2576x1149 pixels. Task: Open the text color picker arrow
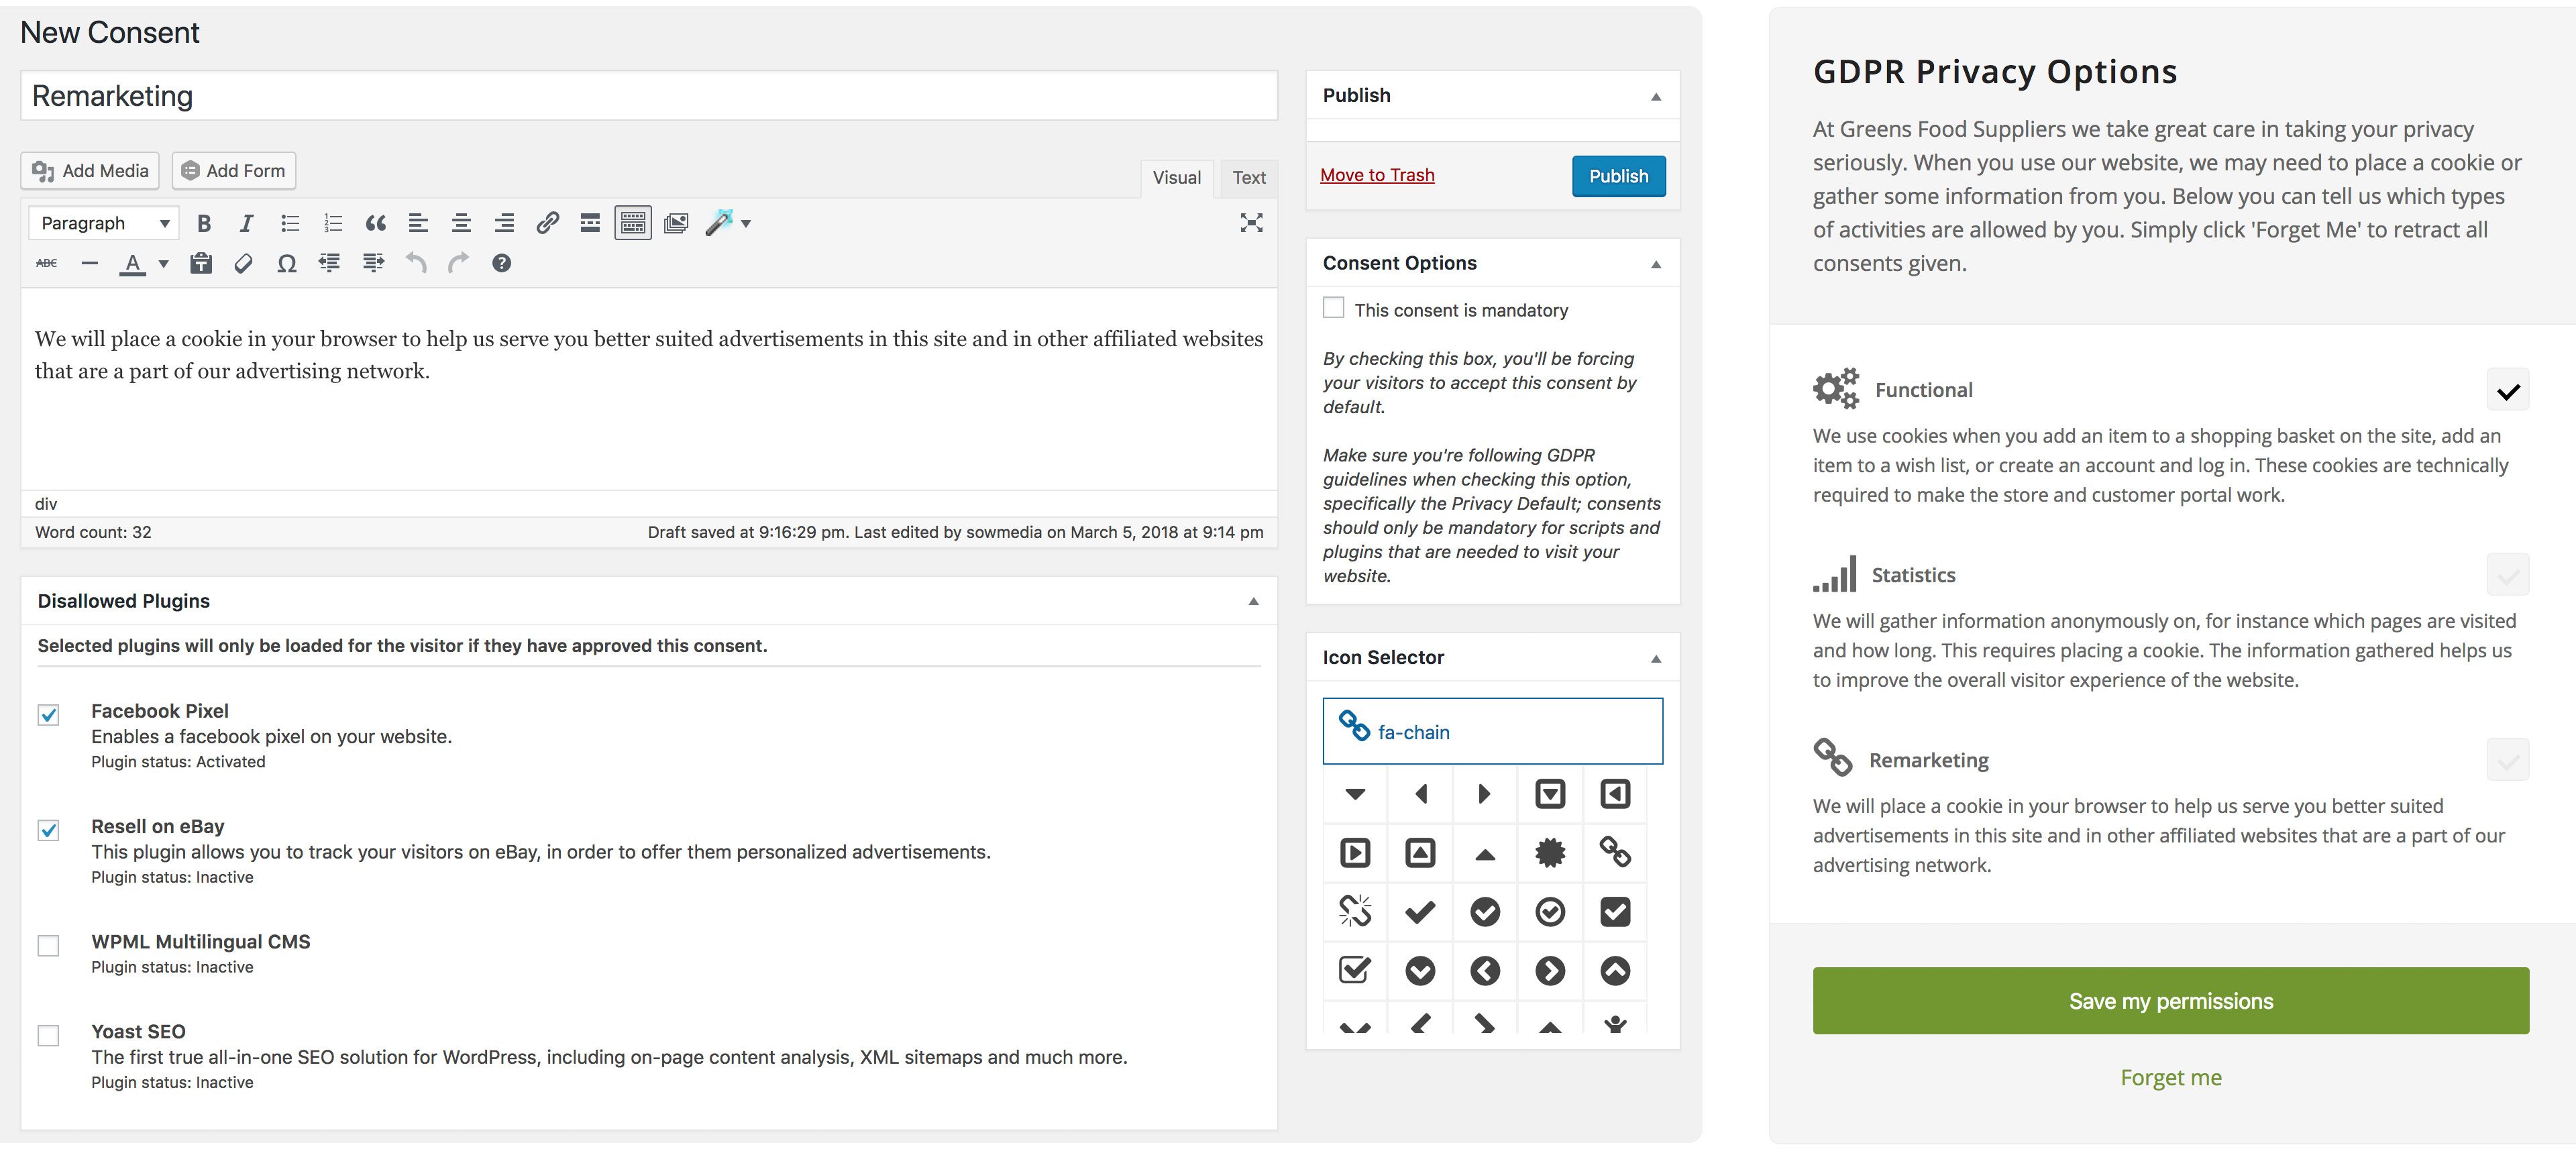[x=164, y=264]
